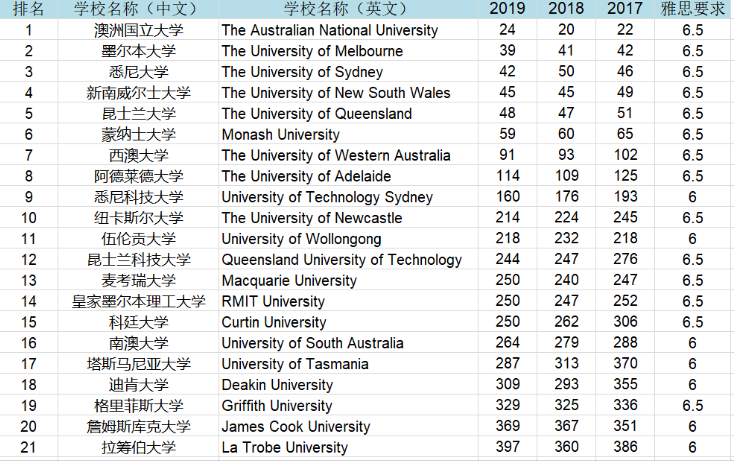Click the 科廷大学 cell
Image resolution: width=734 pixels, height=461 pixels.
coord(139,322)
